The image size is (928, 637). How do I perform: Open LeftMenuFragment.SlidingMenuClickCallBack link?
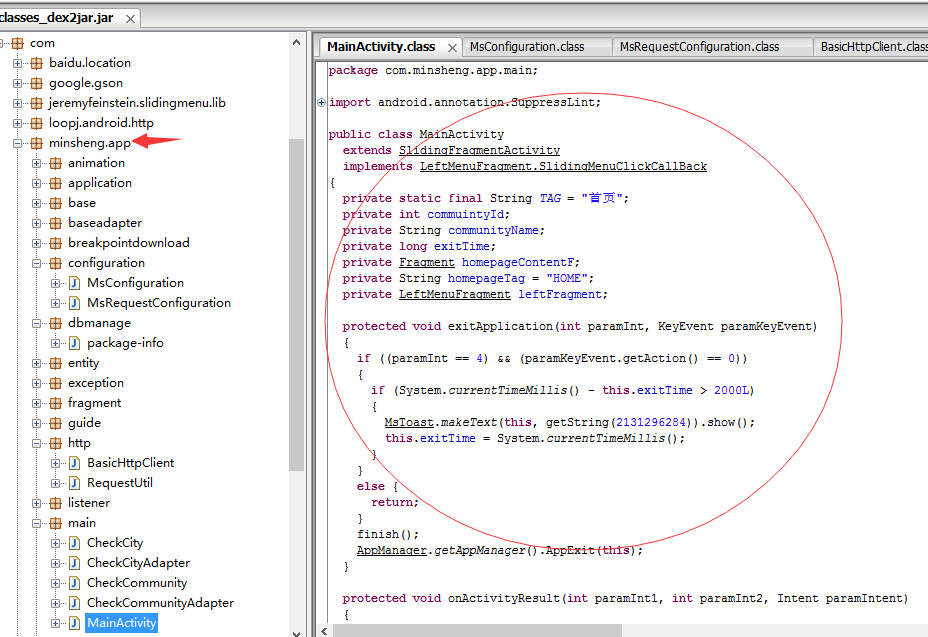click(563, 166)
